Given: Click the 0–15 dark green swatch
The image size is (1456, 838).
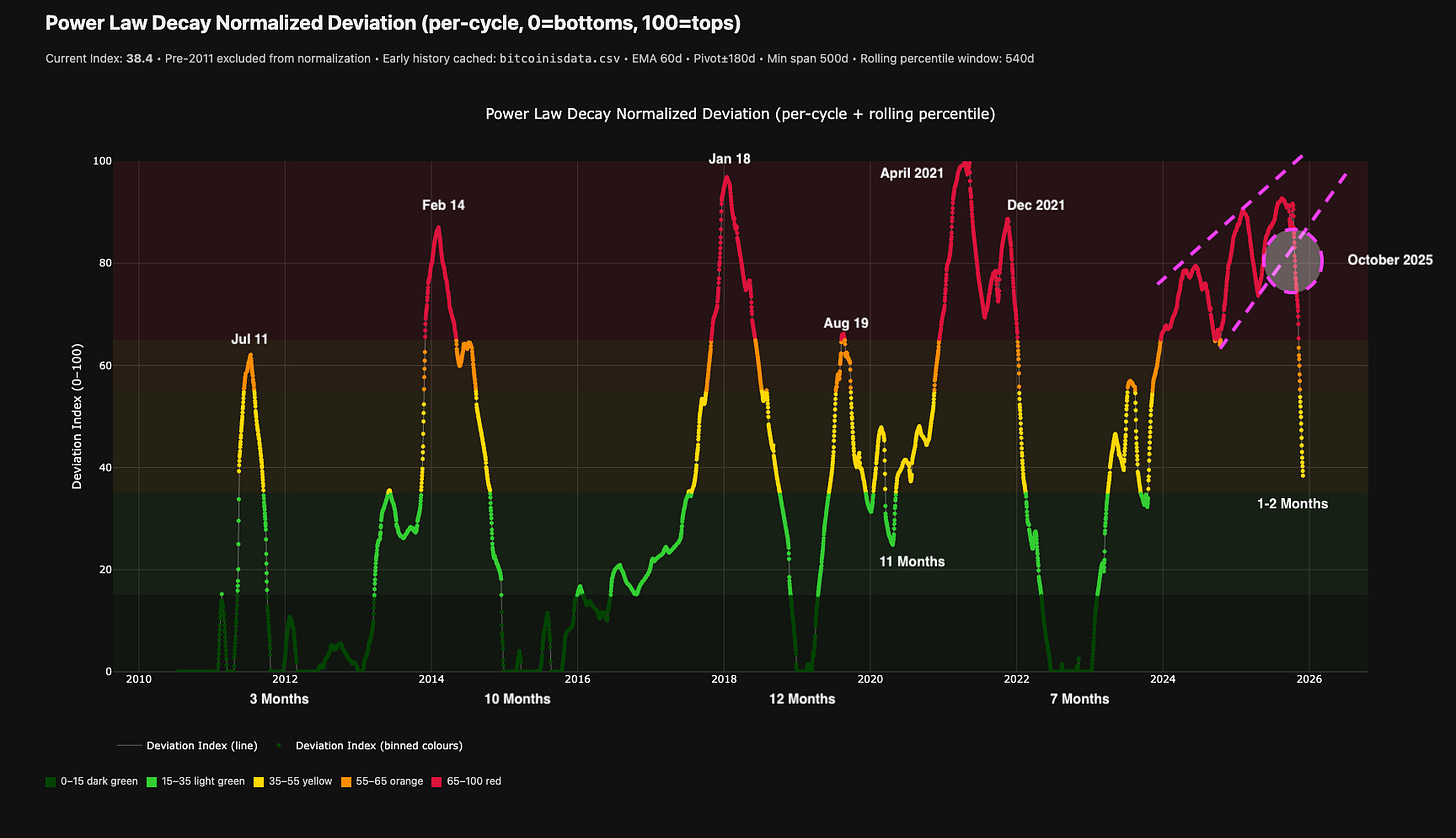Looking at the screenshot, I should [51, 781].
